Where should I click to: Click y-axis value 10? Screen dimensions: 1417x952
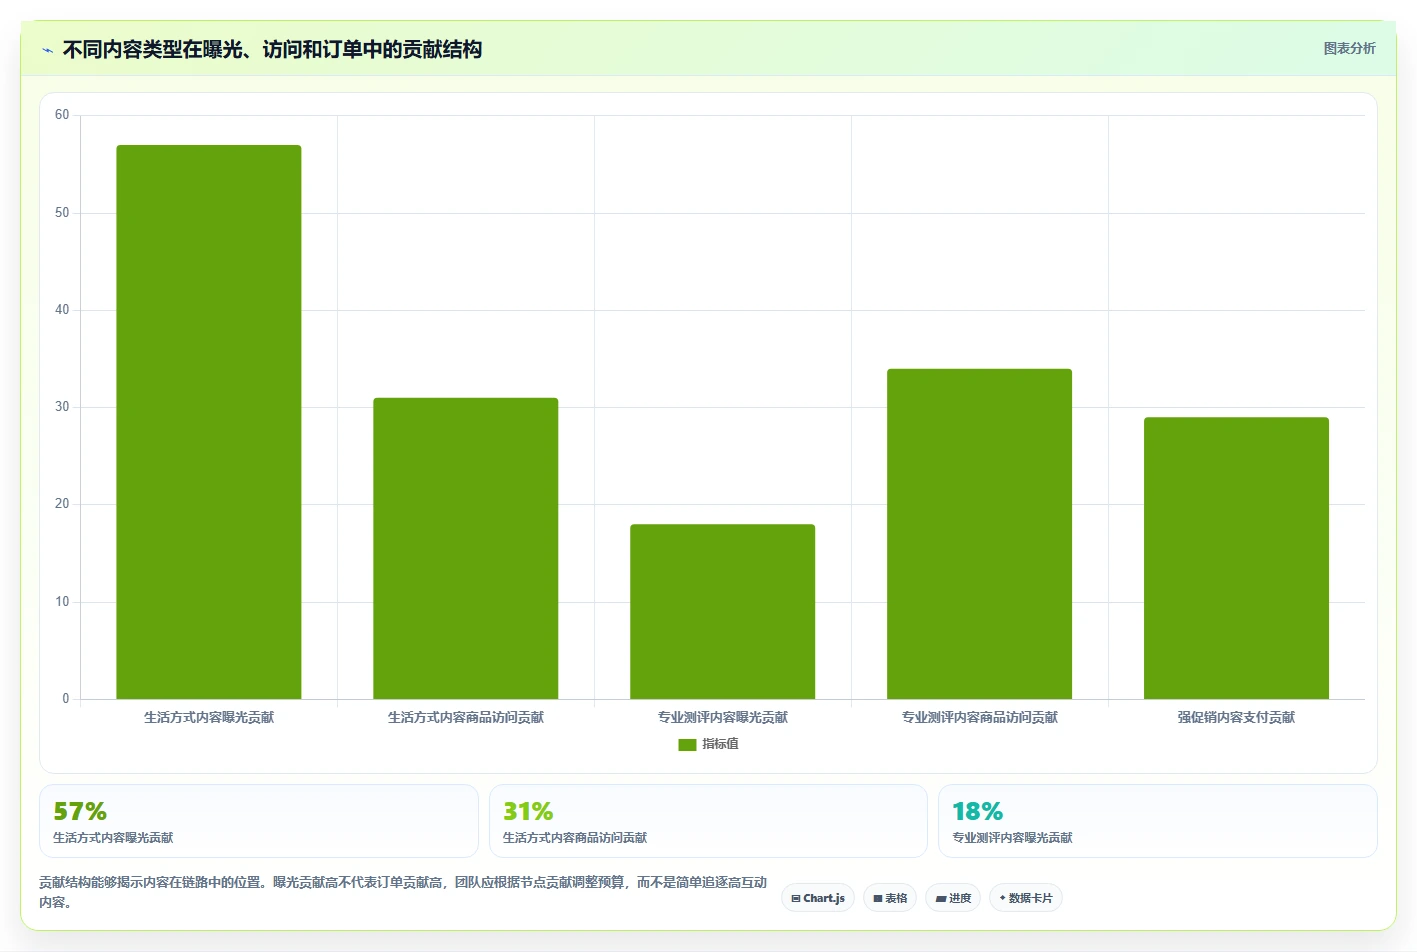click(x=62, y=602)
